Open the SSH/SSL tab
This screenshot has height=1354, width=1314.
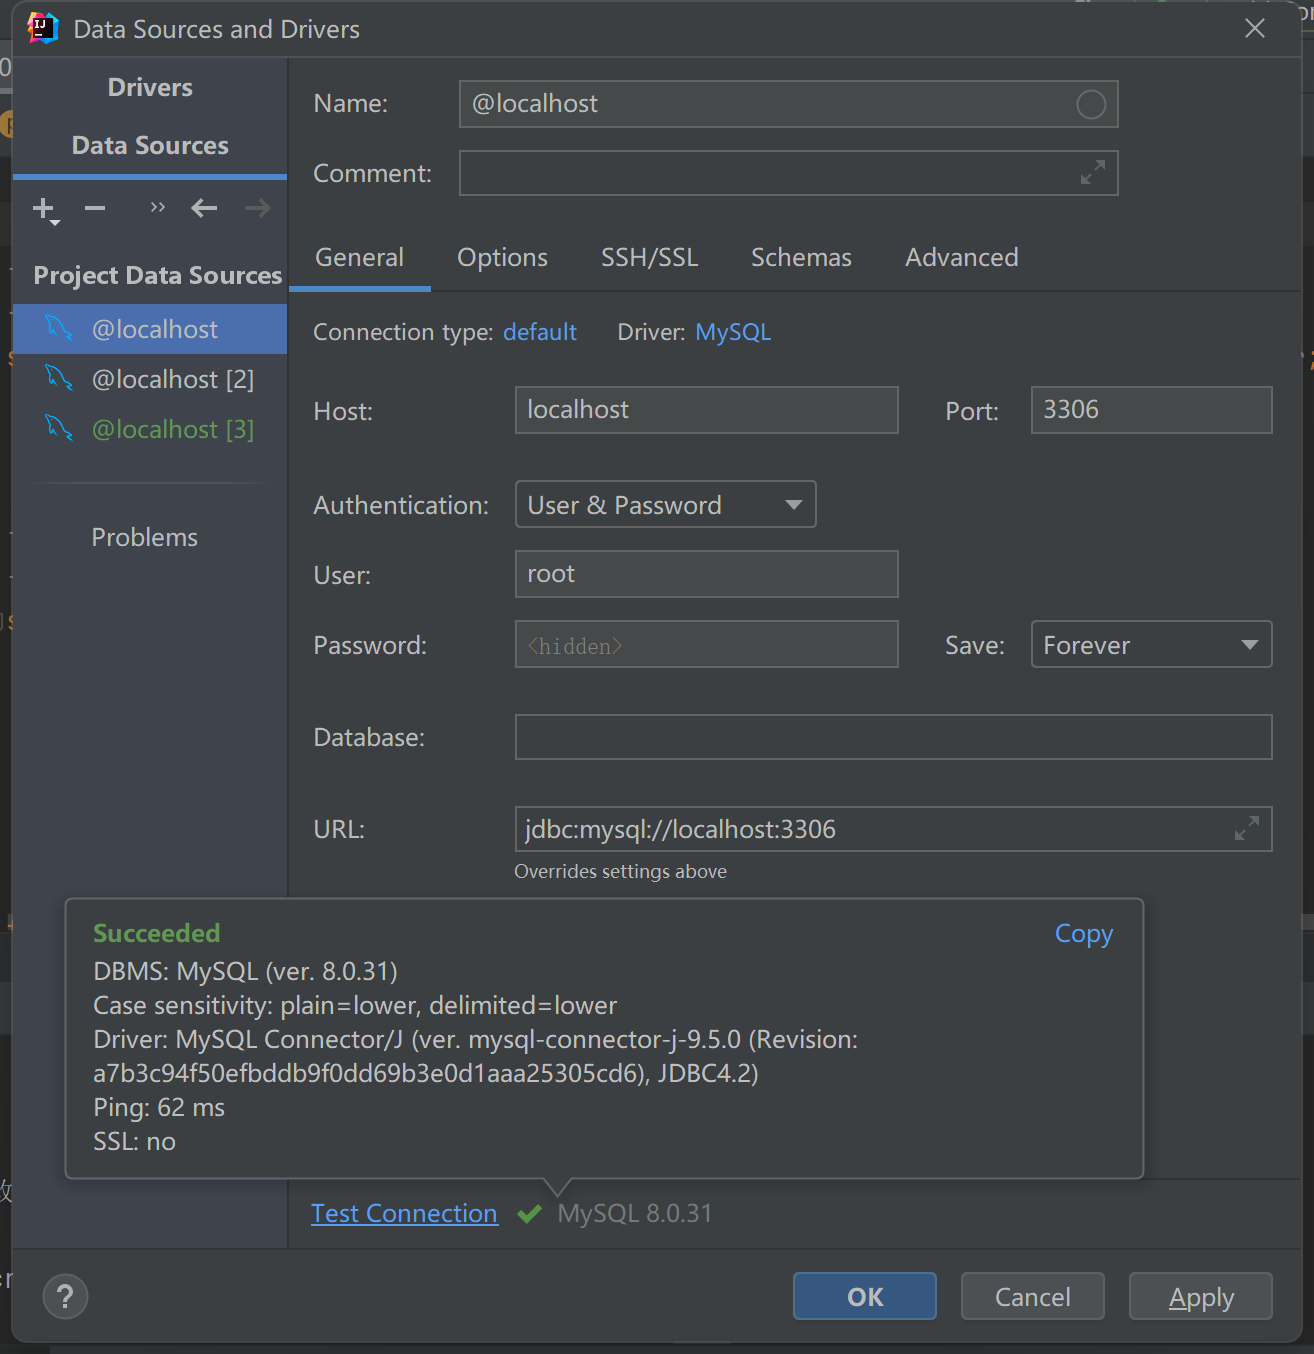(649, 258)
